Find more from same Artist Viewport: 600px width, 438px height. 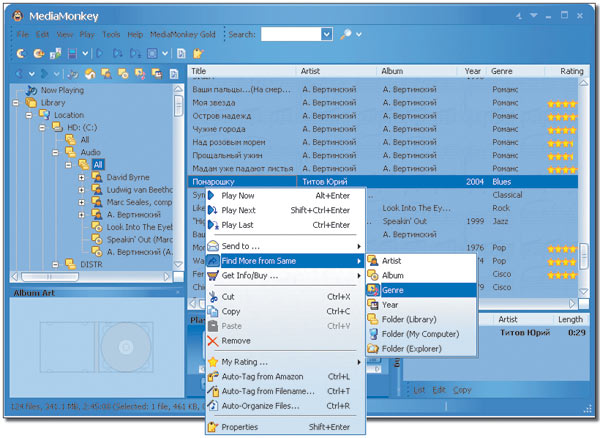click(421, 261)
